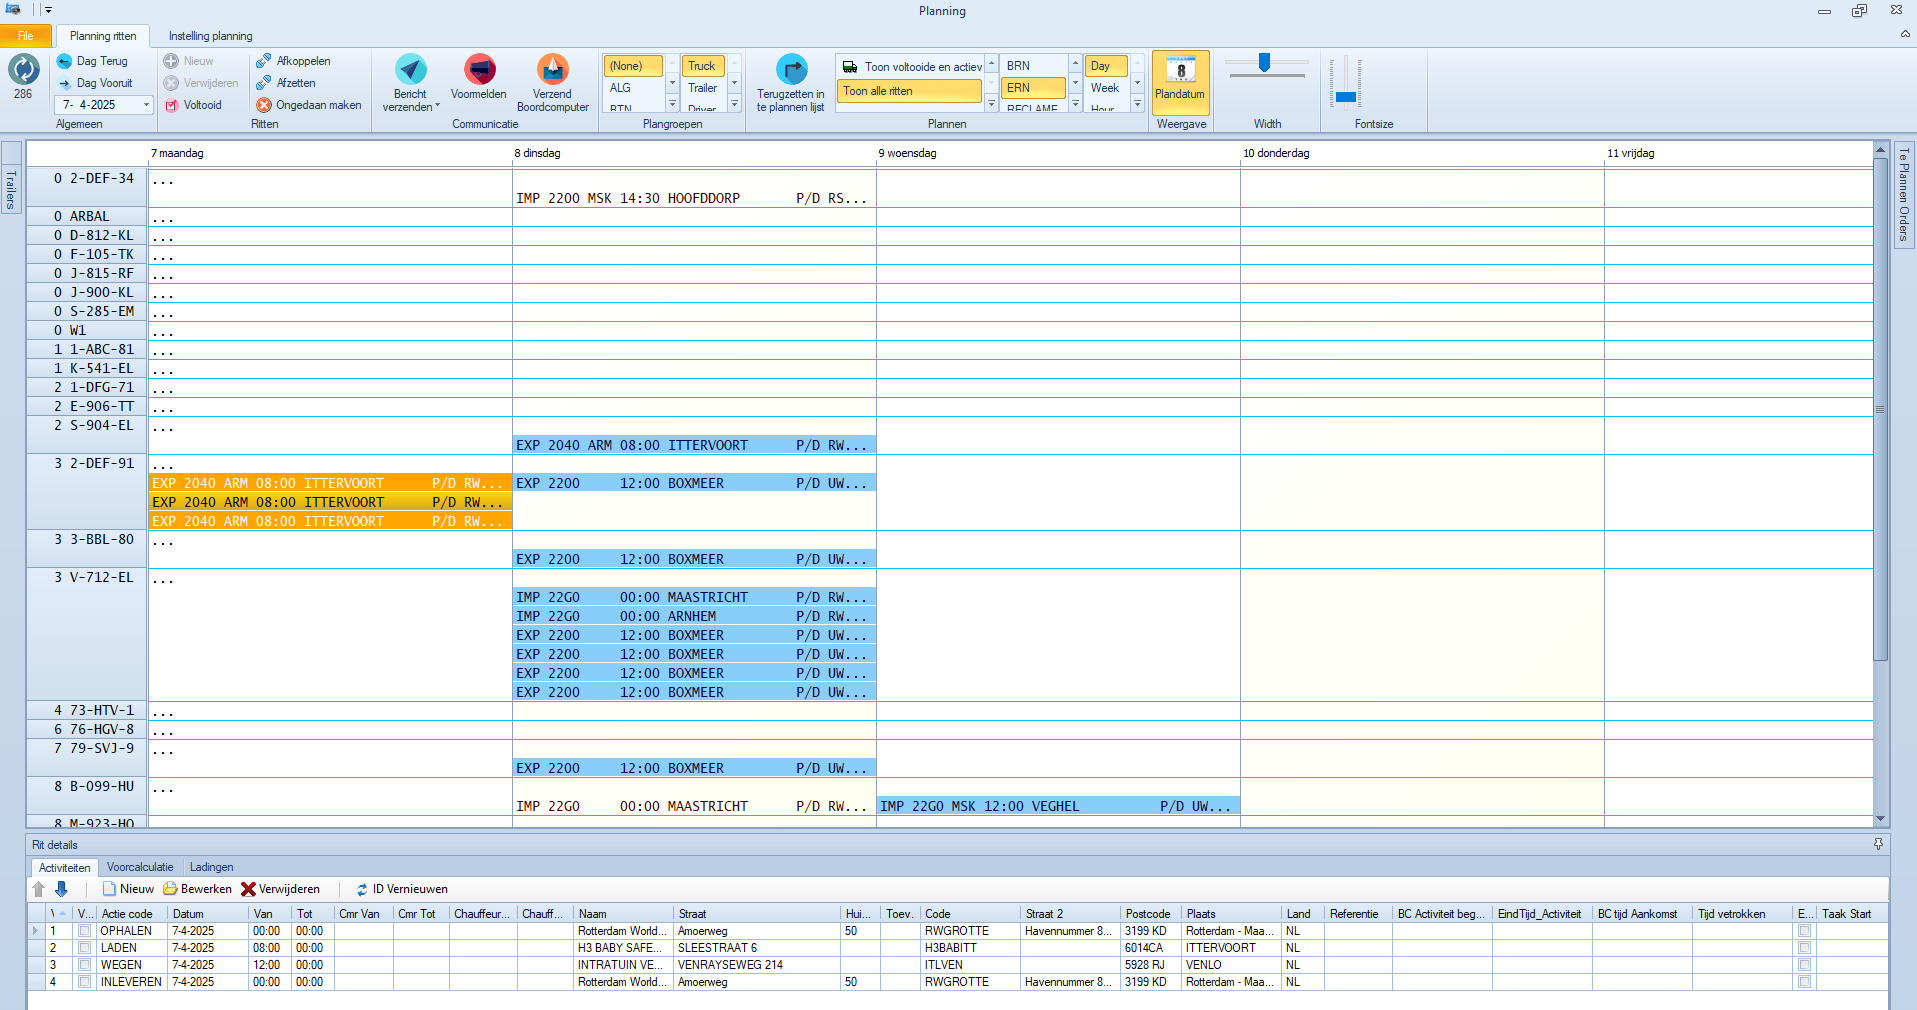Click the Afkoppelen link icon

pyautogui.click(x=263, y=61)
